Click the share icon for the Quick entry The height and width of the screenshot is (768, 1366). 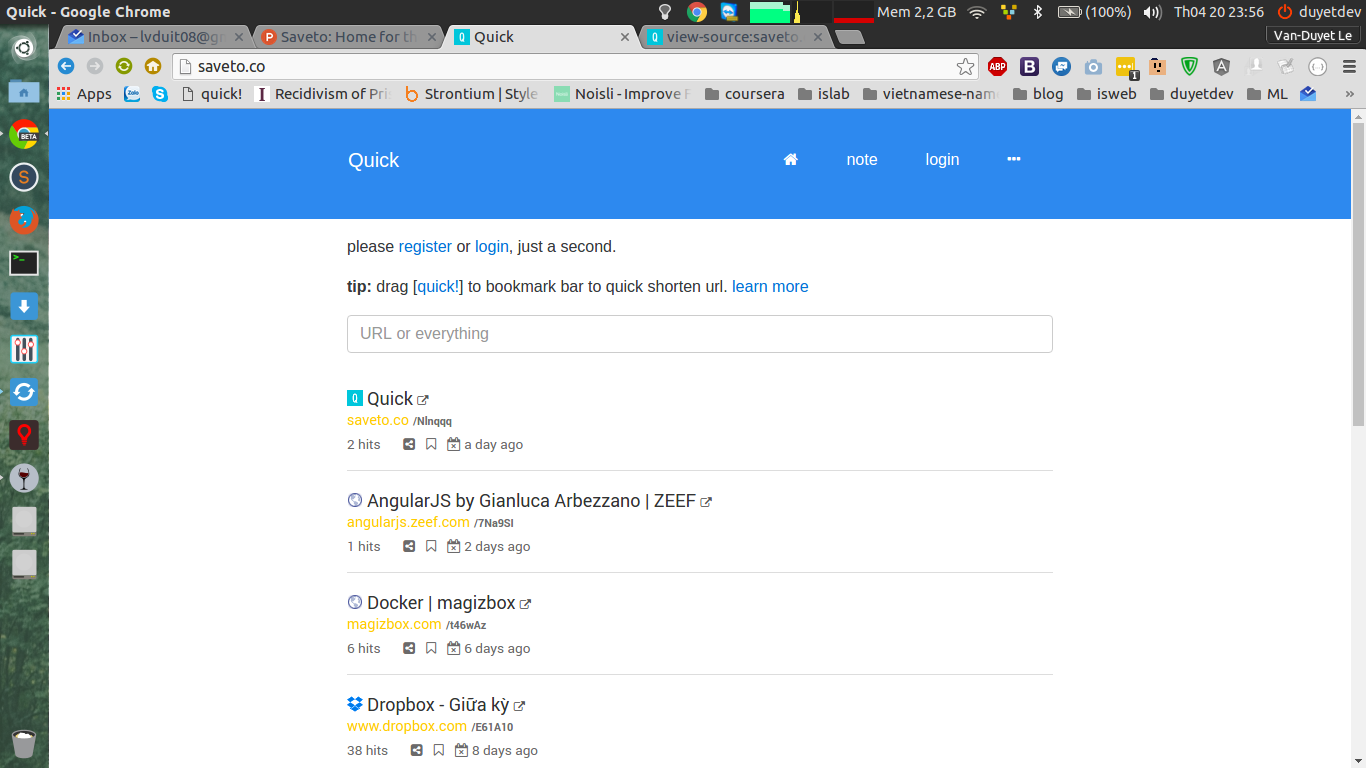click(x=409, y=444)
